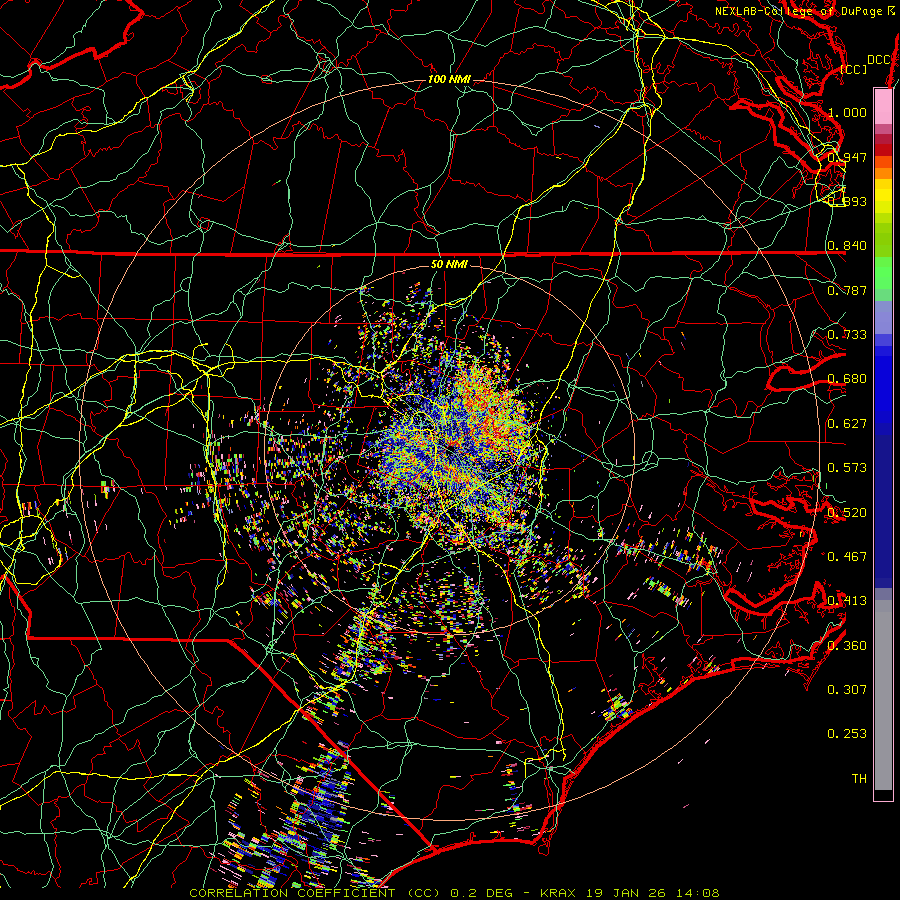The height and width of the screenshot is (900, 900).
Task: Click the 0.680 scale value
Action: pos(847,379)
